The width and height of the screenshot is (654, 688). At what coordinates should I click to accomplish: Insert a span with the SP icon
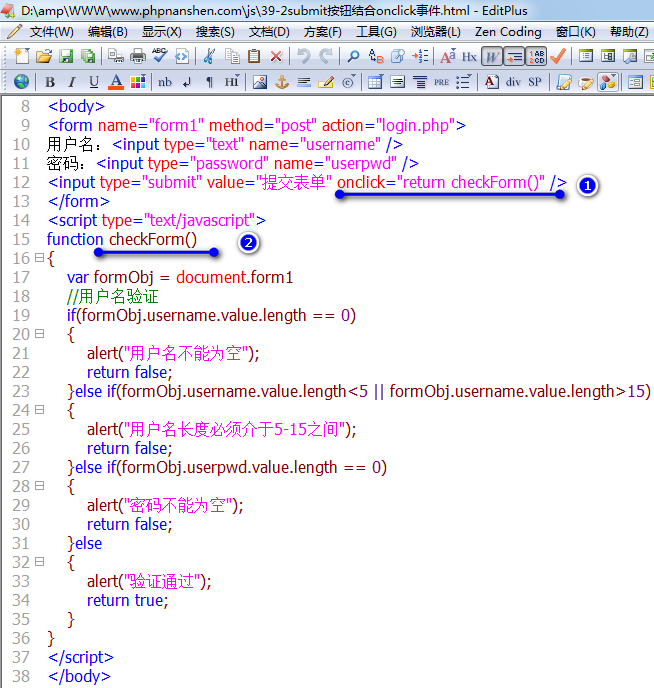click(535, 82)
